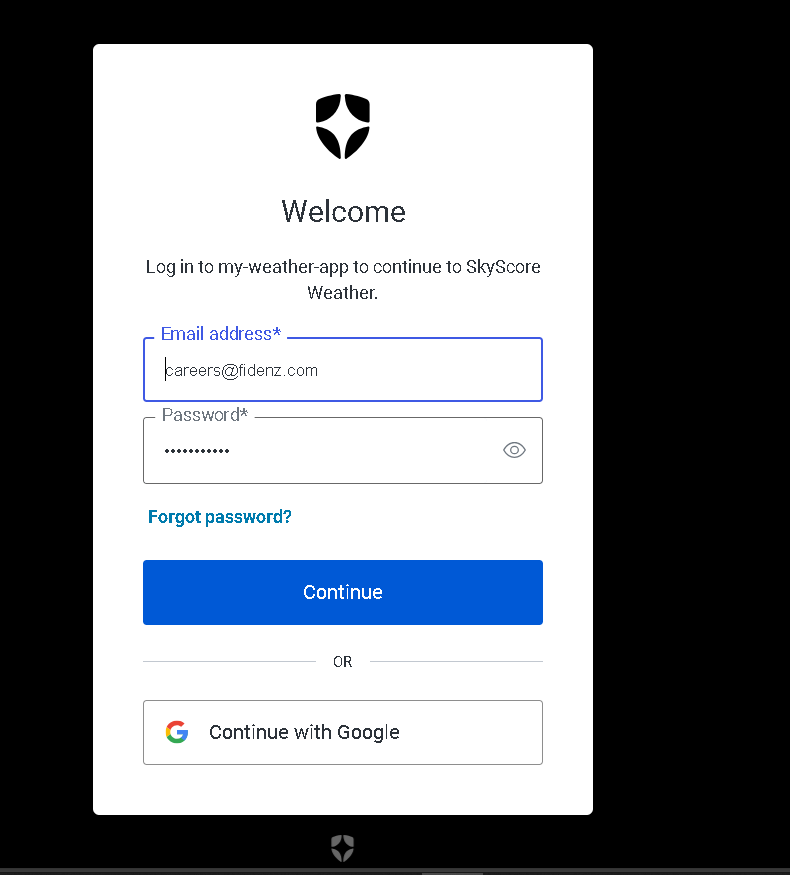Focus the Email address input field
Screen dimensions: 790x875
click(343, 369)
